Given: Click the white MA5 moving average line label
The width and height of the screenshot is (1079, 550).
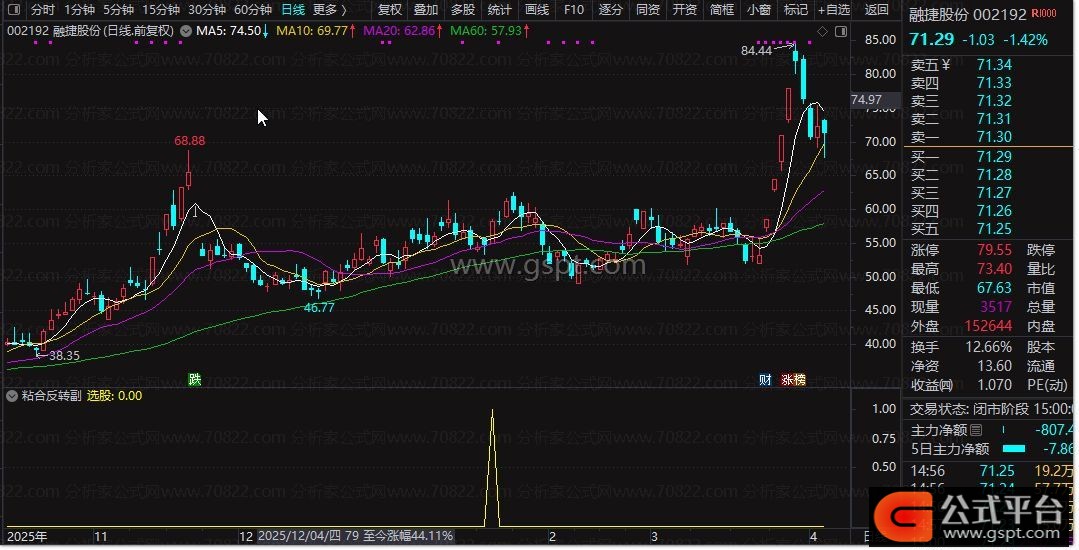Looking at the screenshot, I should click(229, 31).
